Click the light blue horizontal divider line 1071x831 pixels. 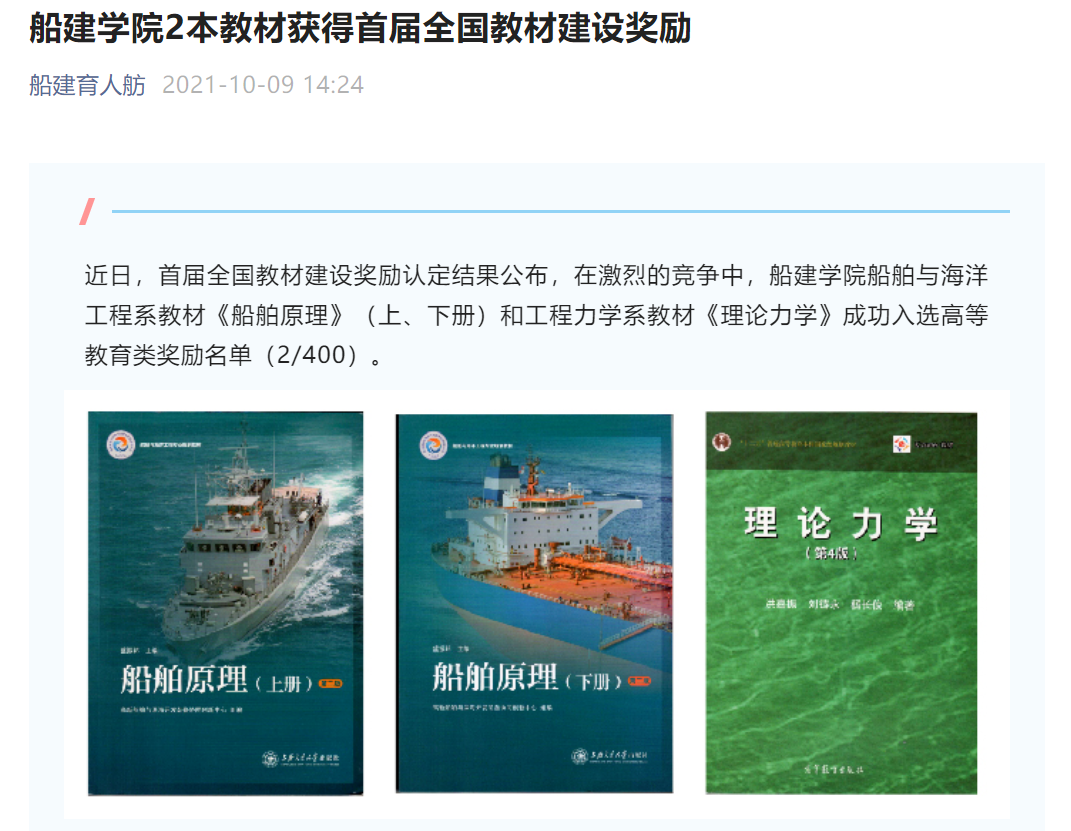(560, 211)
